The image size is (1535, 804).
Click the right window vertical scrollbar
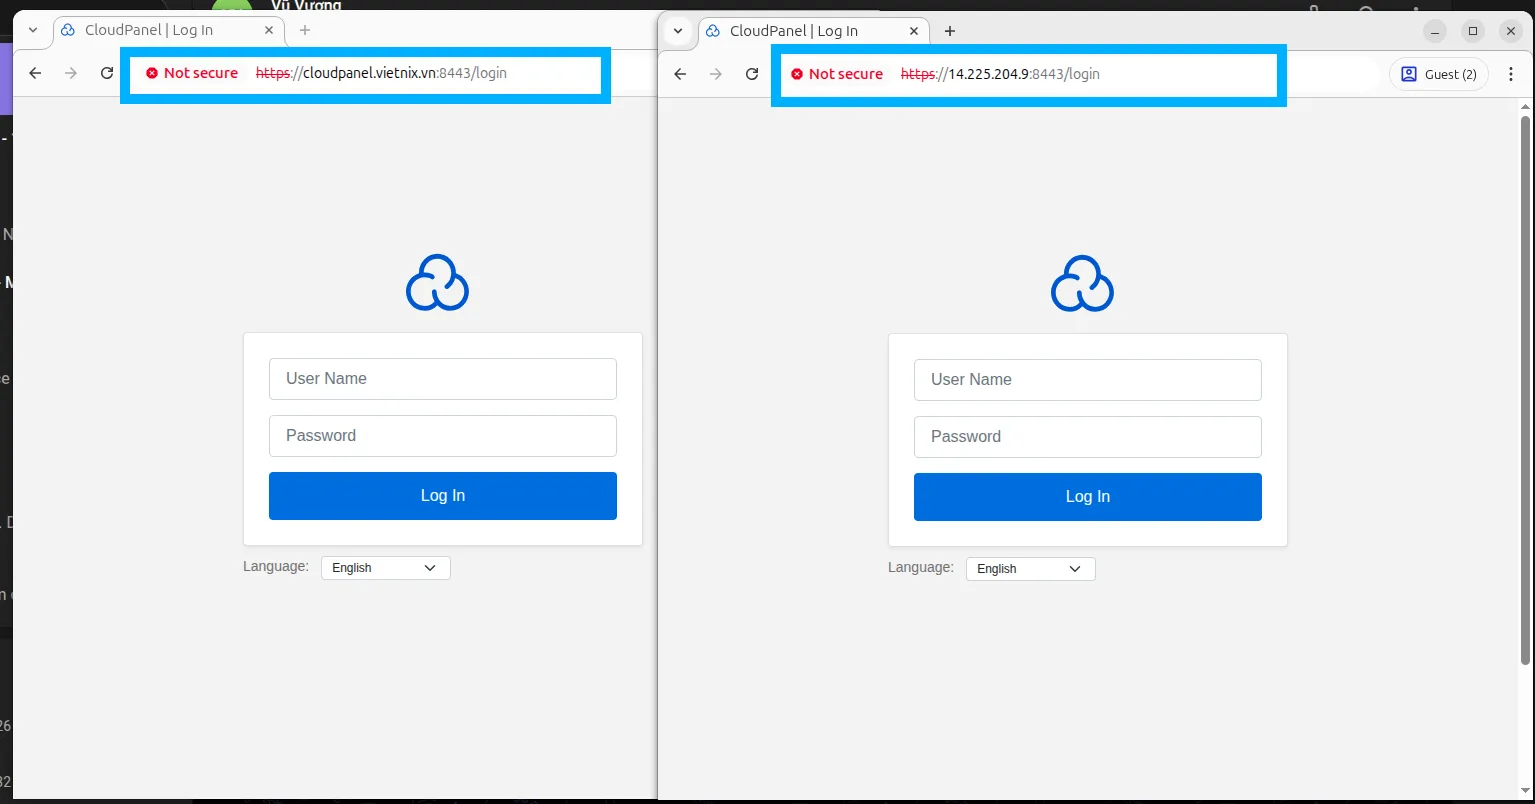1525,390
